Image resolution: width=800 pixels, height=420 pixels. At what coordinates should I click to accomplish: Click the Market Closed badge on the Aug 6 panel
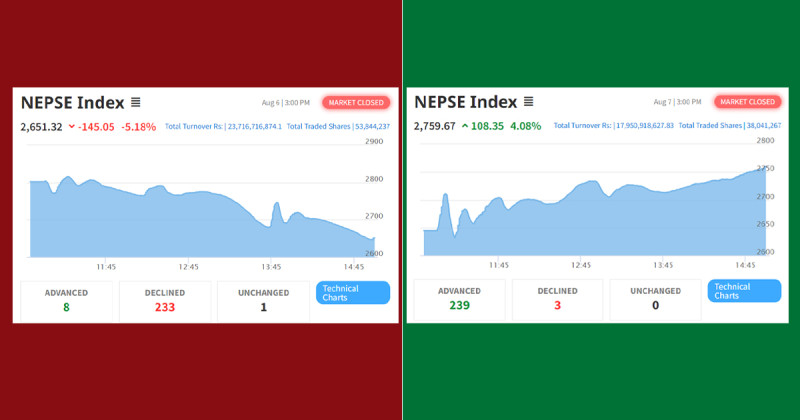[x=356, y=102]
